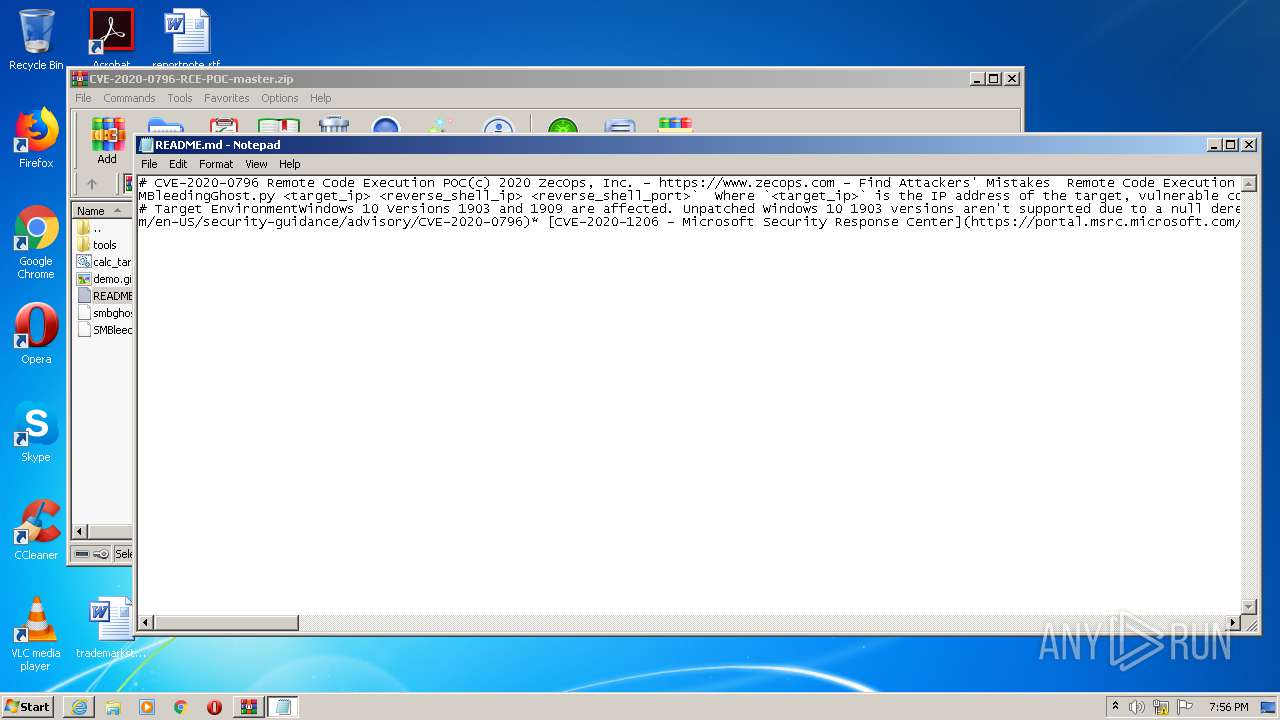Open Notepad Edit menu
Viewport: 1280px width, 720px height.
tap(178, 164)
